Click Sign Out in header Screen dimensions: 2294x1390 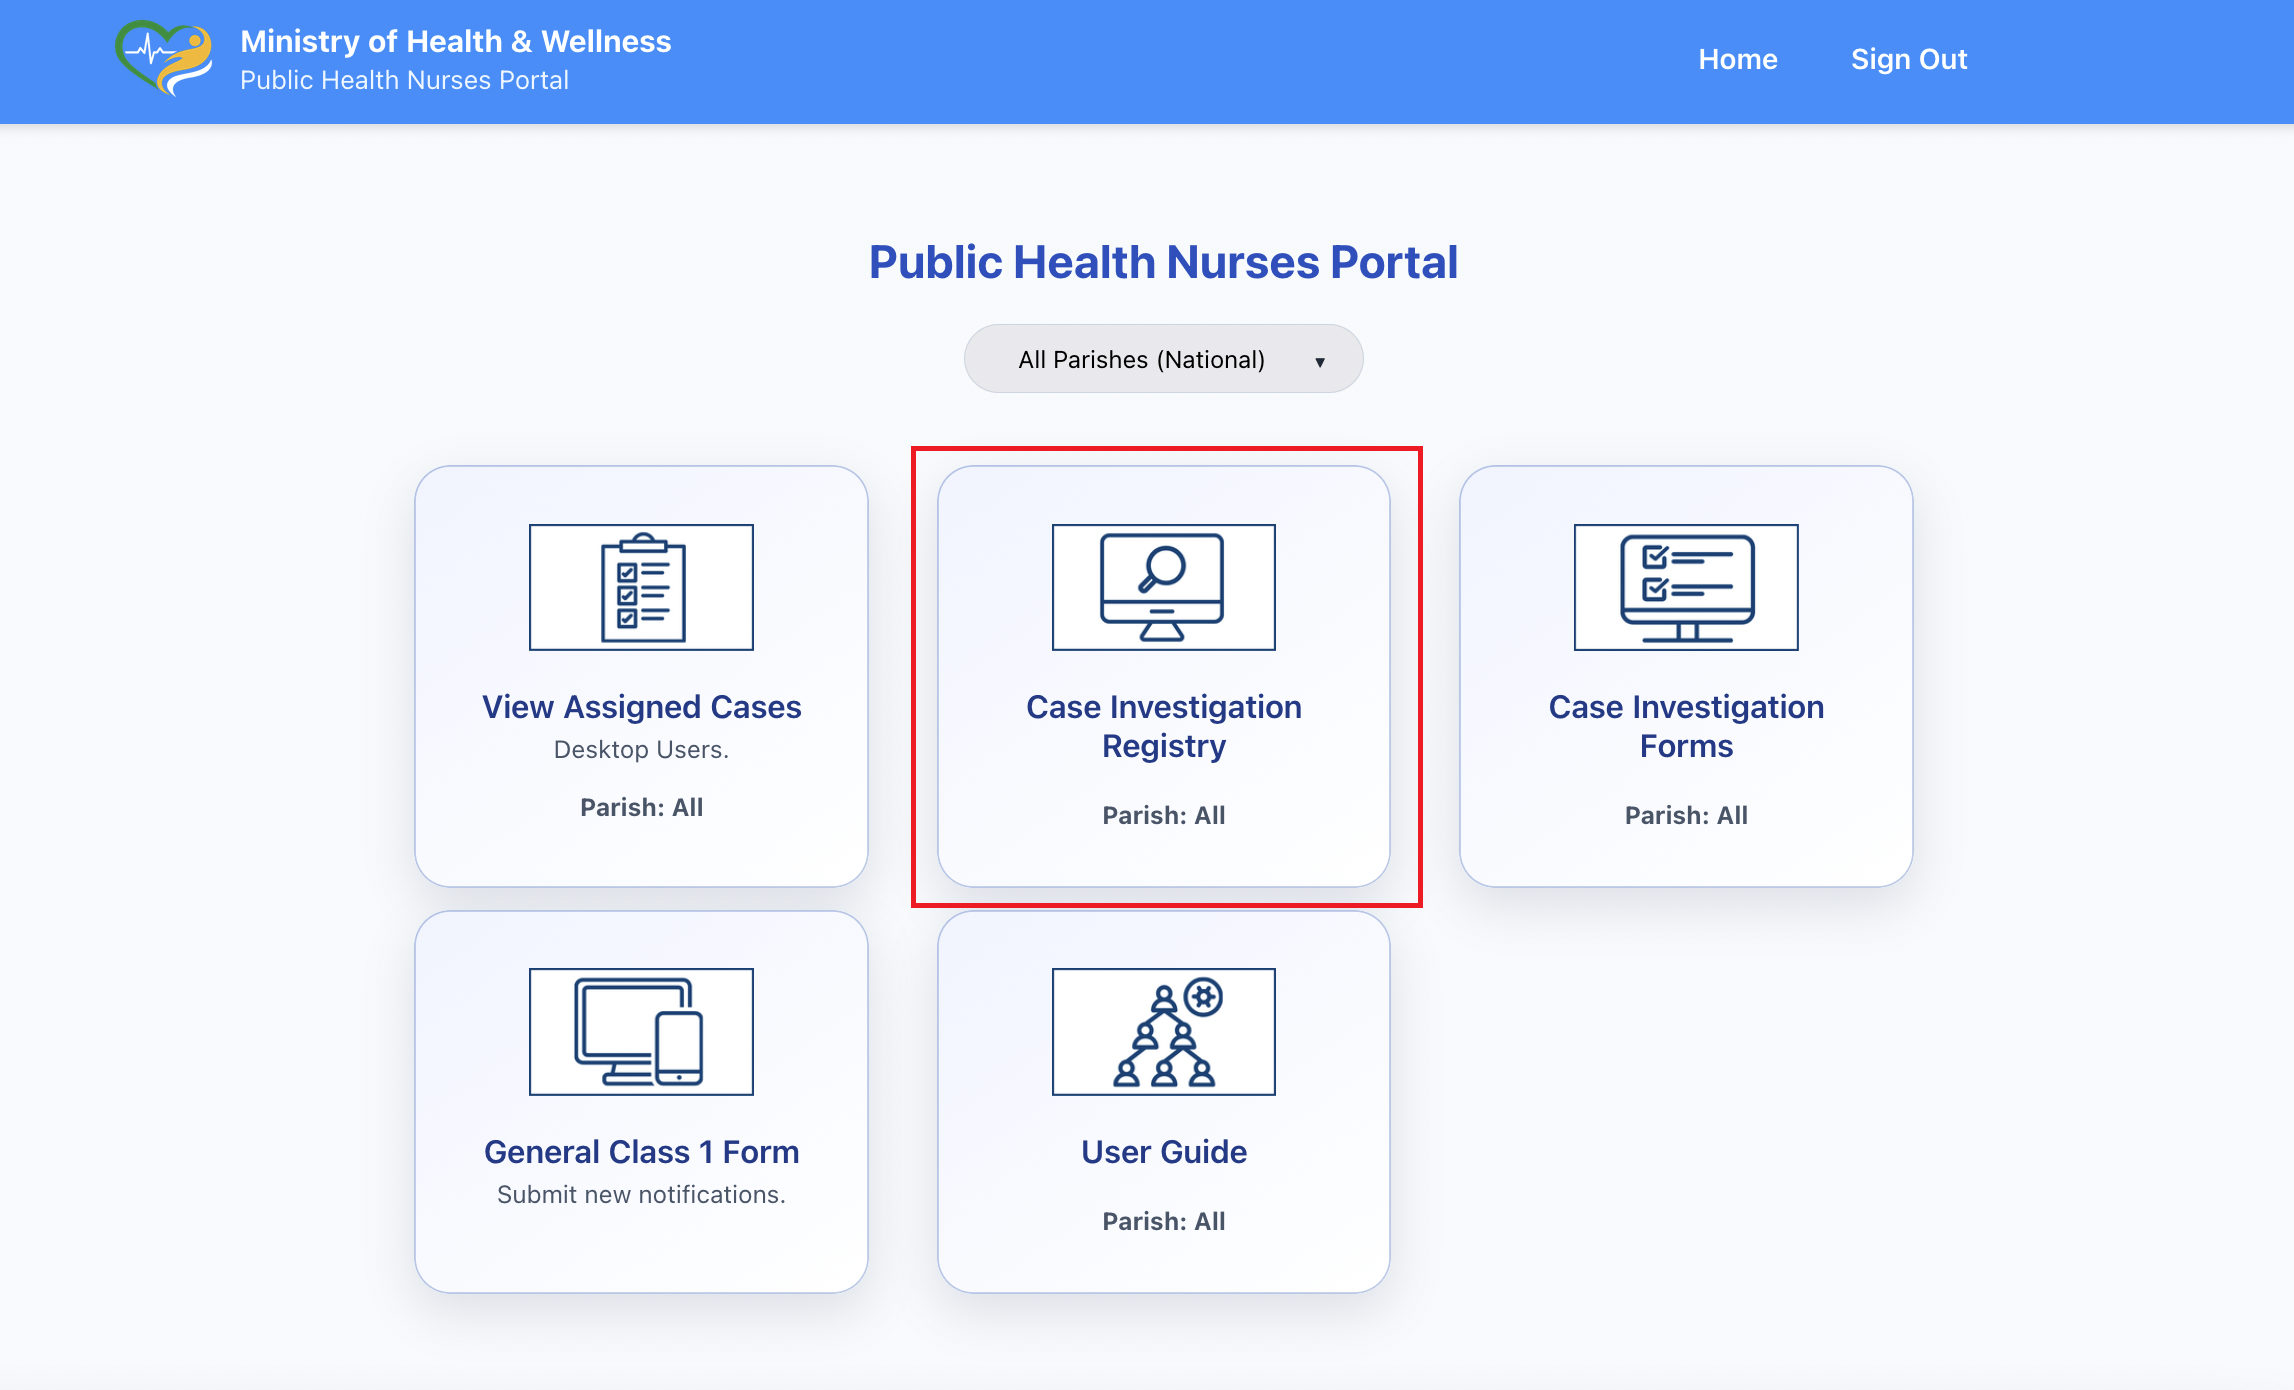[x=1908, y=59]
